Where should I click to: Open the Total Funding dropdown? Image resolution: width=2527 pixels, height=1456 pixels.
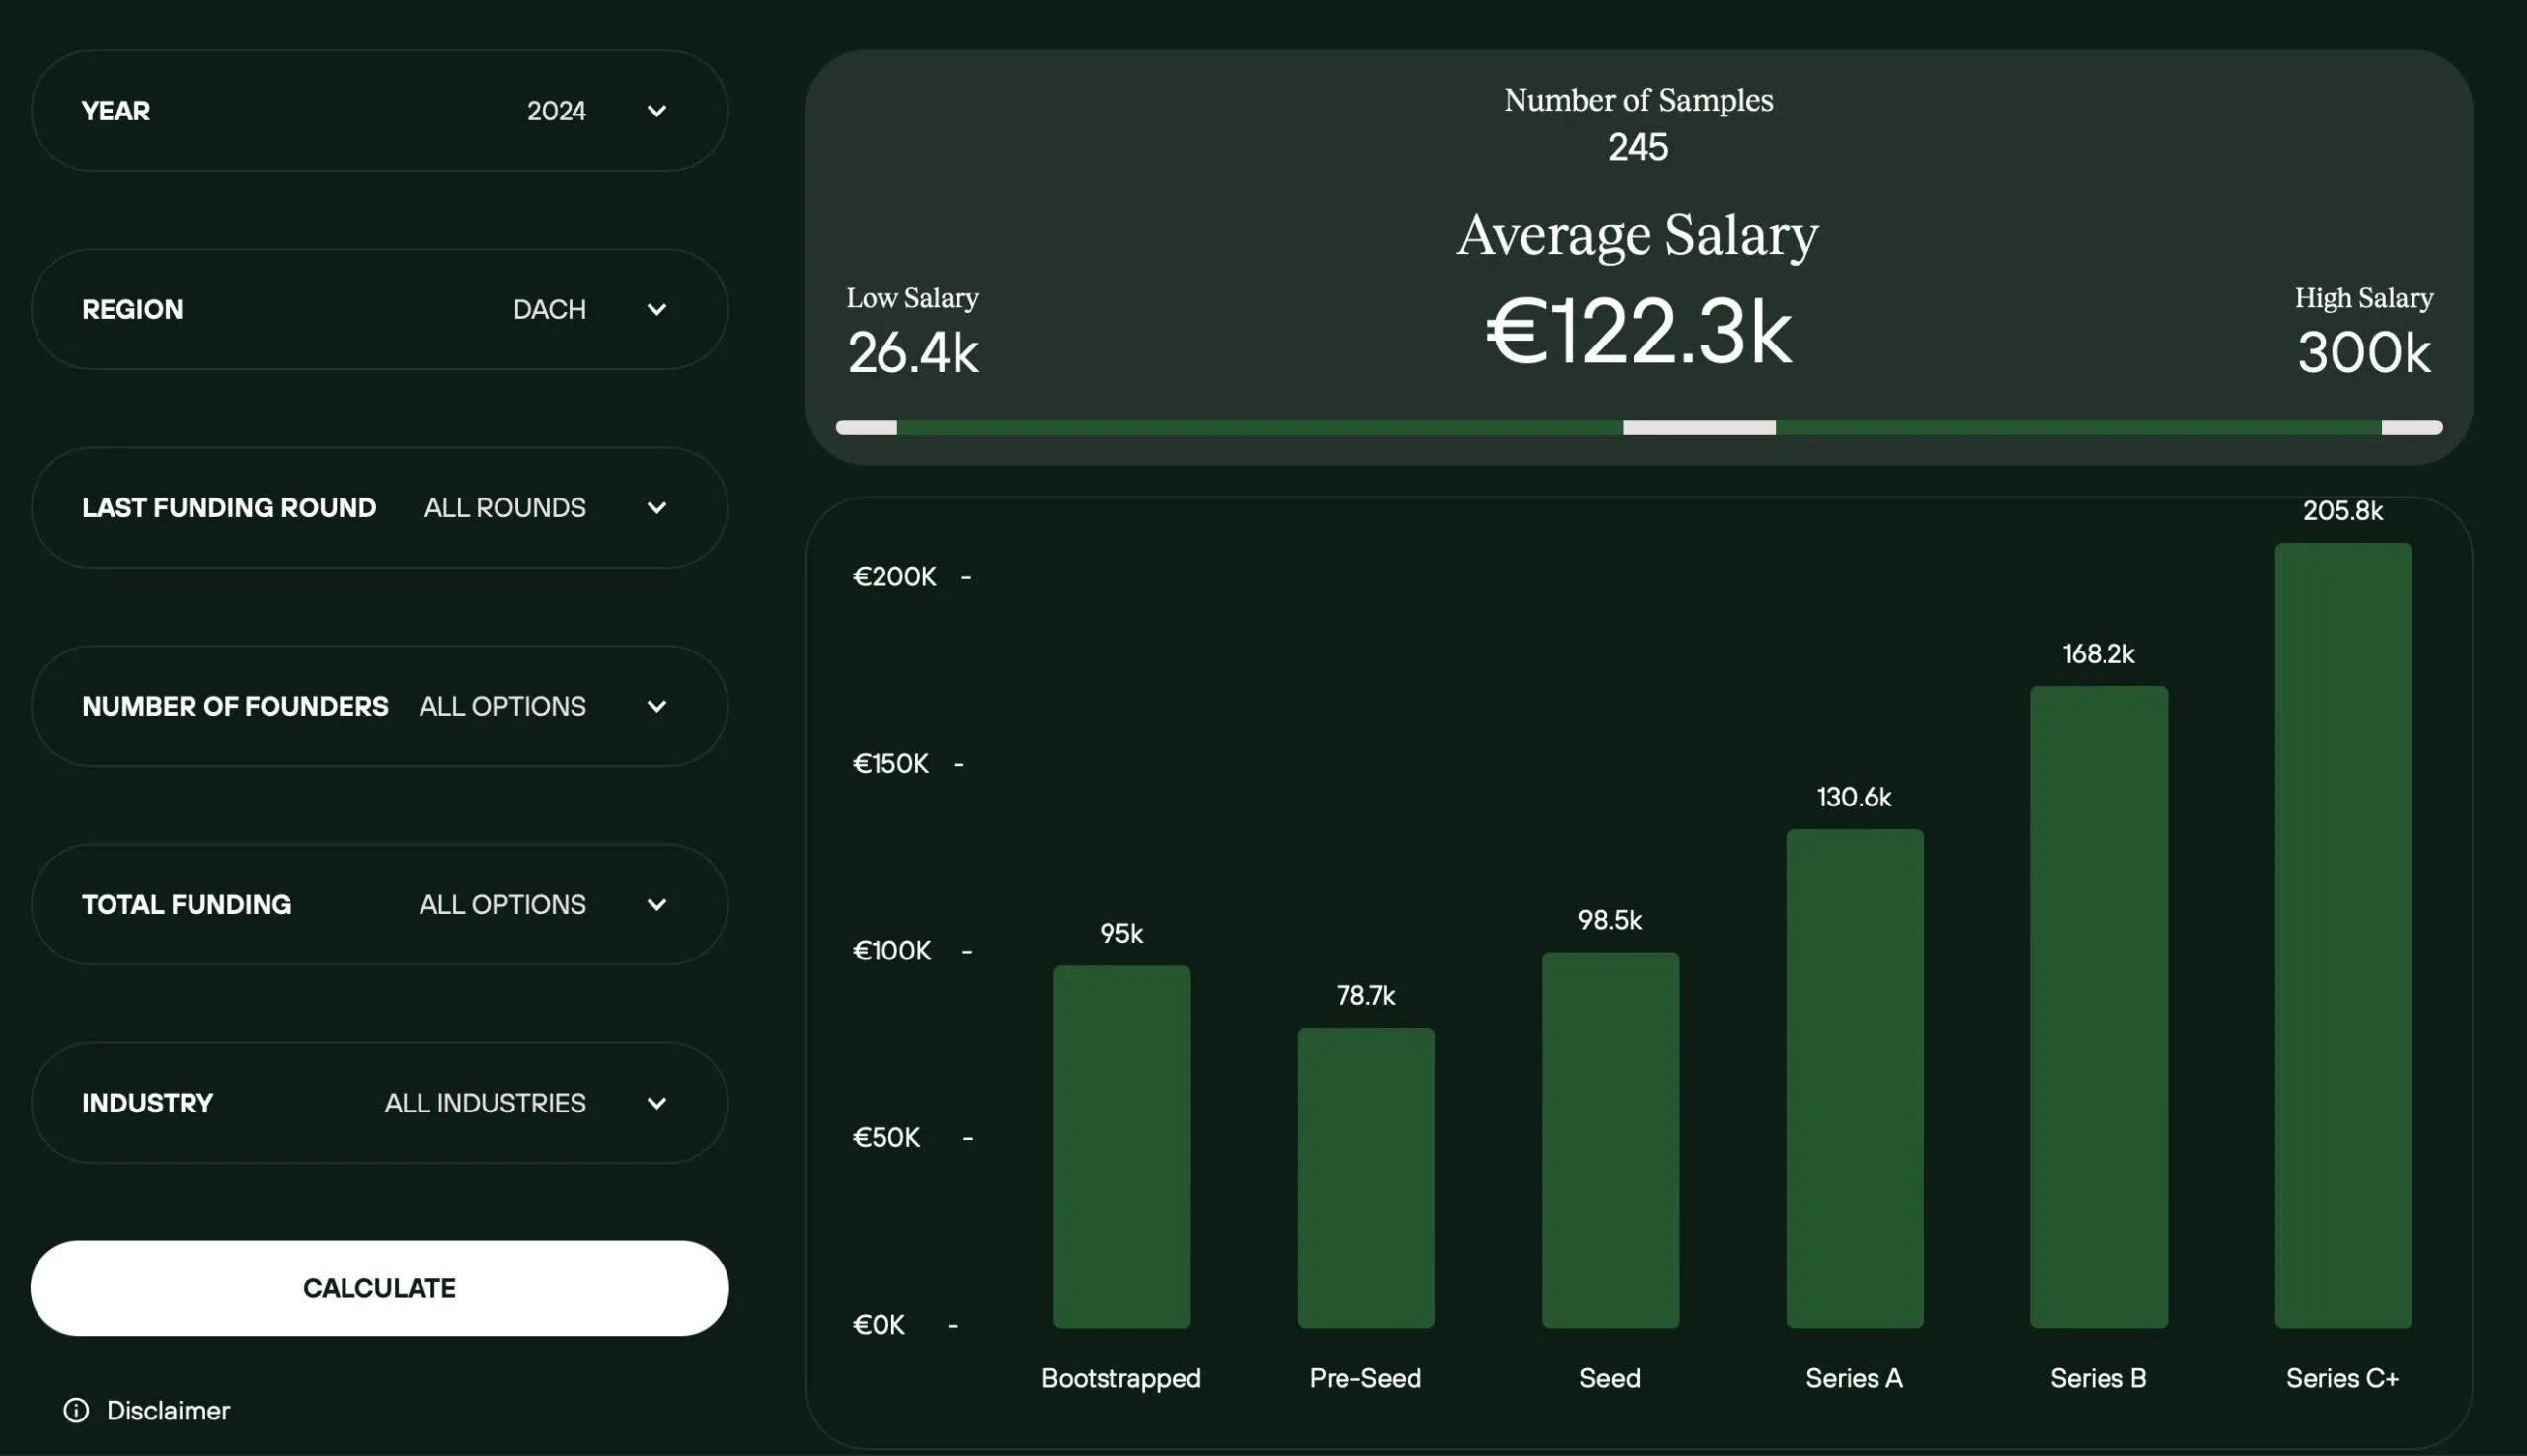[x=378, y=903]
